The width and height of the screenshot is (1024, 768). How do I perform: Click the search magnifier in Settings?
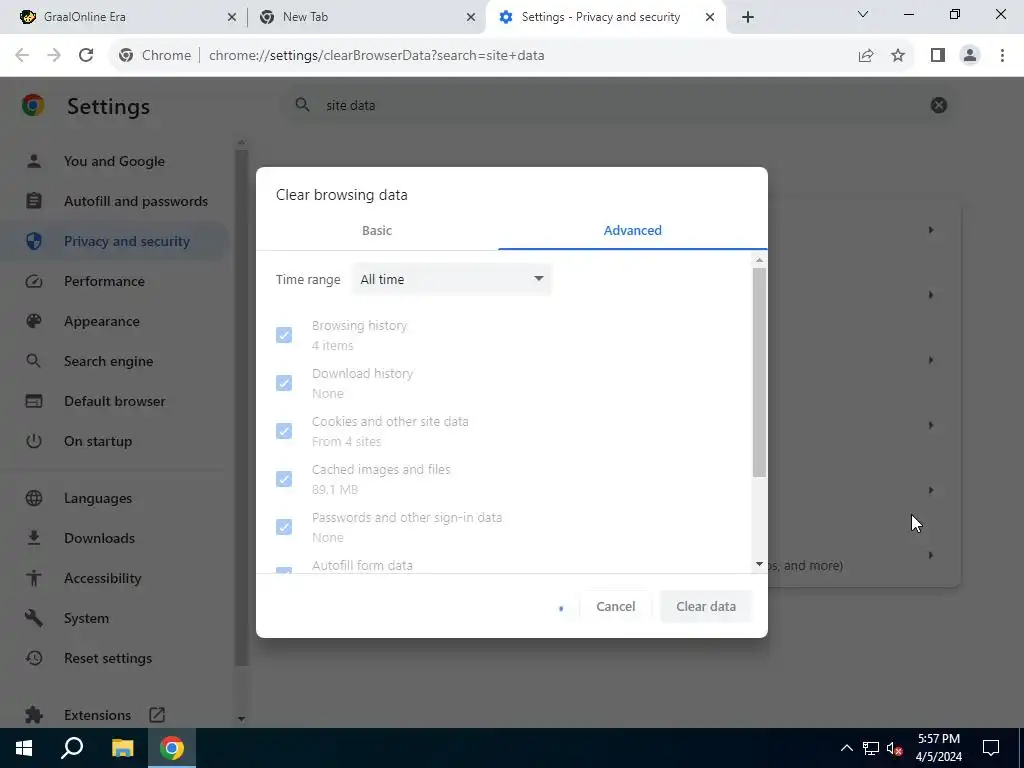302,105
